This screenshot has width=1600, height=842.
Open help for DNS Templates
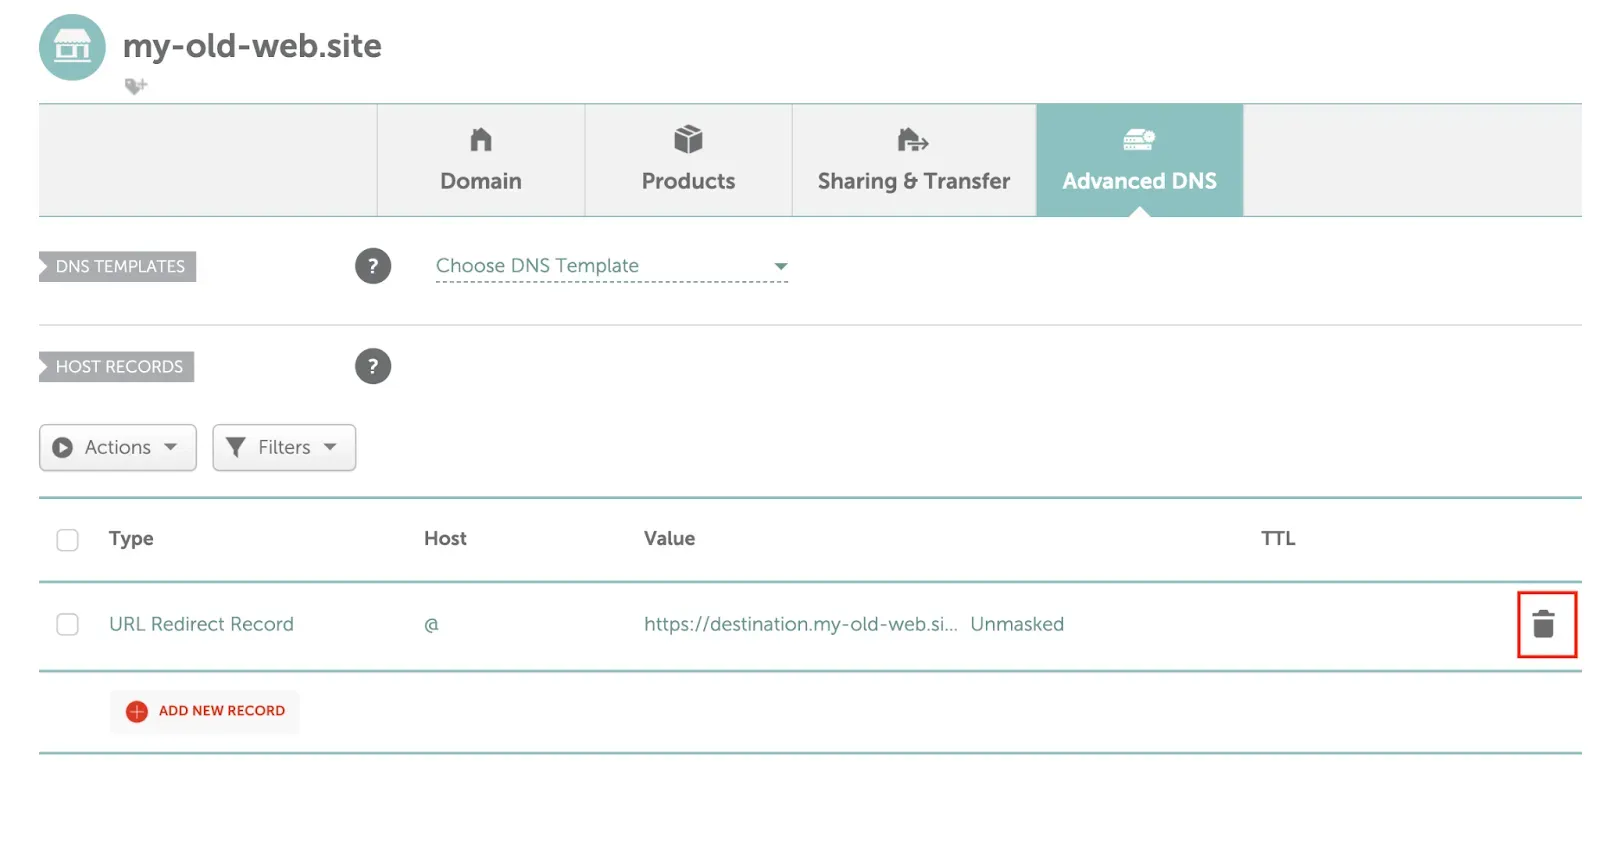click(x=372, y=266)
